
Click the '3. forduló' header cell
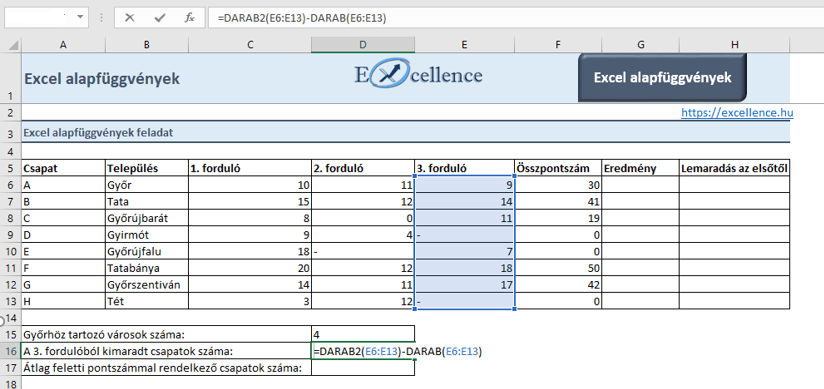click(465, 169)
